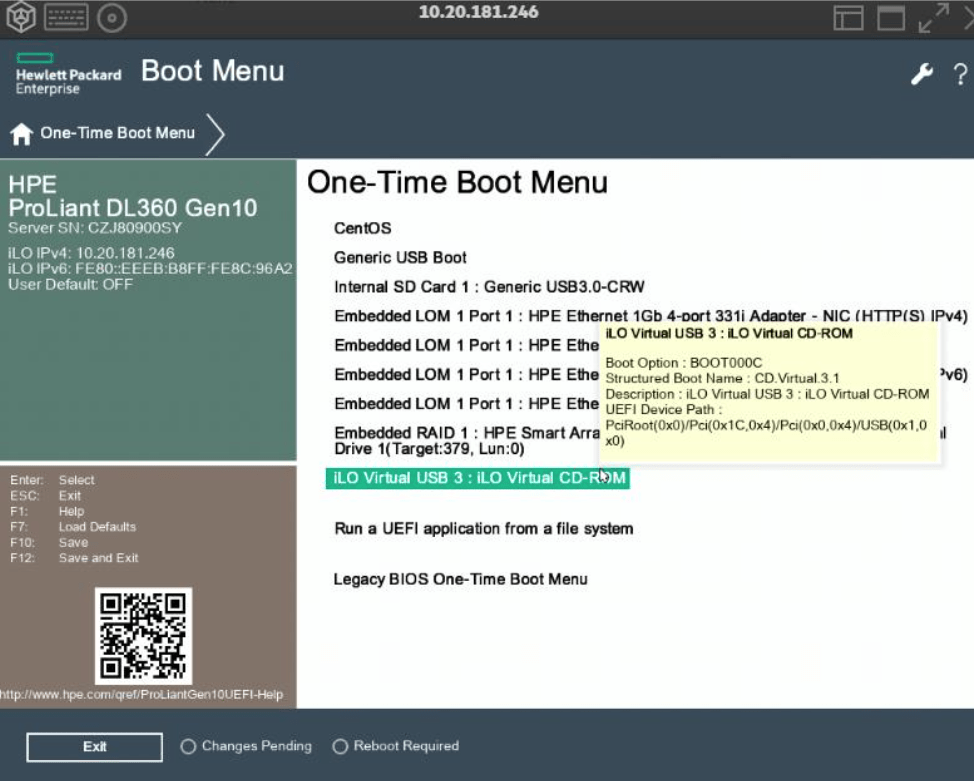Open settings via the wrench icon

point(922,74)
